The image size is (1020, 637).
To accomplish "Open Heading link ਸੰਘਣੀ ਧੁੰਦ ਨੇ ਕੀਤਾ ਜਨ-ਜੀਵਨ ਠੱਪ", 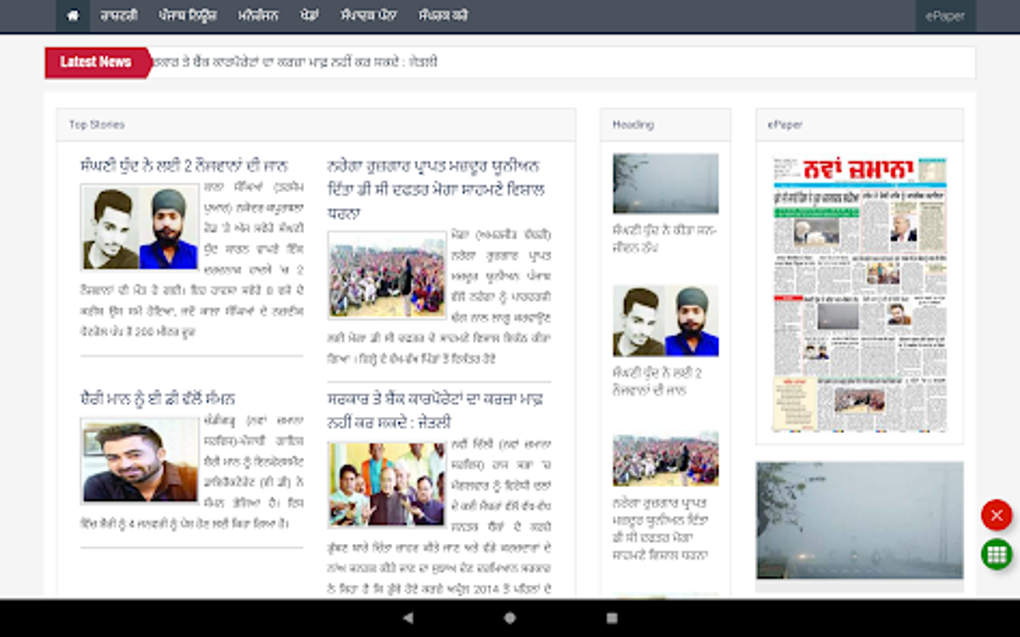I will pyautogui.click(x=664, y=239).
